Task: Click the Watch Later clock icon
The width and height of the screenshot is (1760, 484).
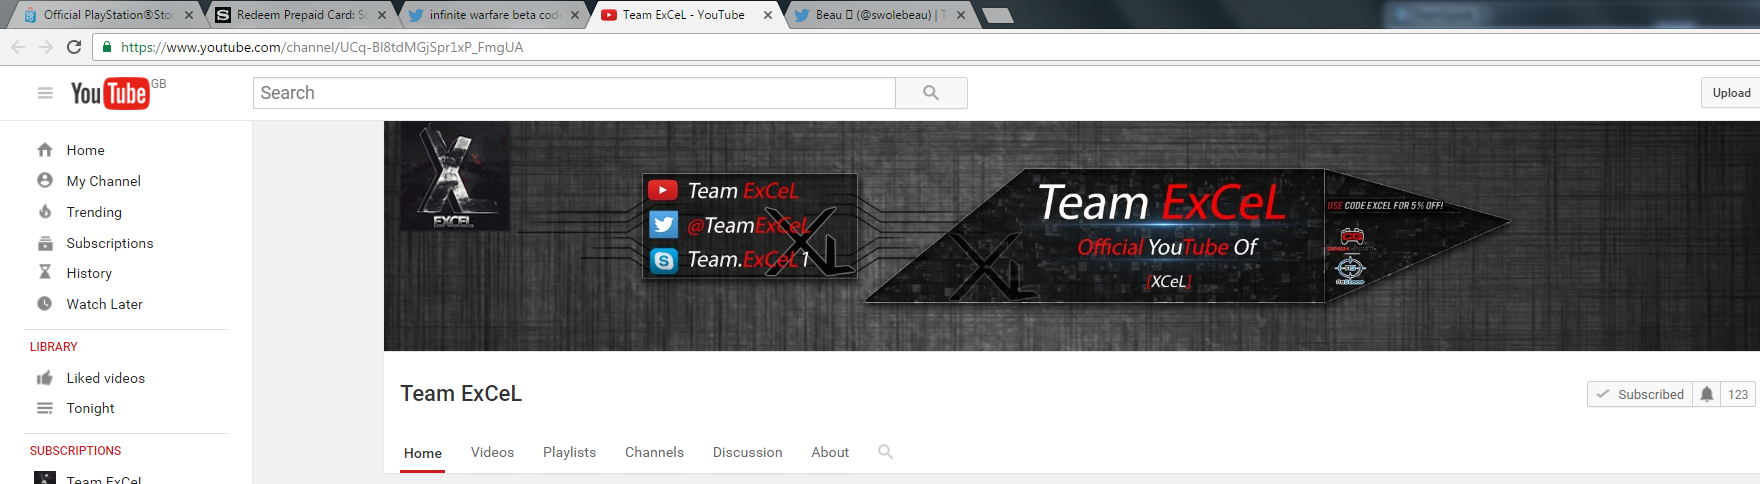Action: pos(45,304)
